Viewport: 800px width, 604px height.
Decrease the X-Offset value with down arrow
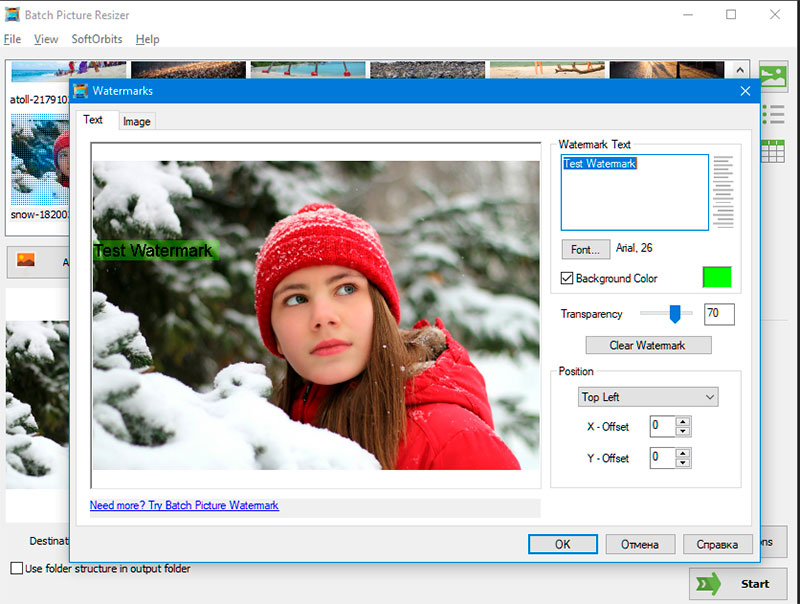coord(683,431)
